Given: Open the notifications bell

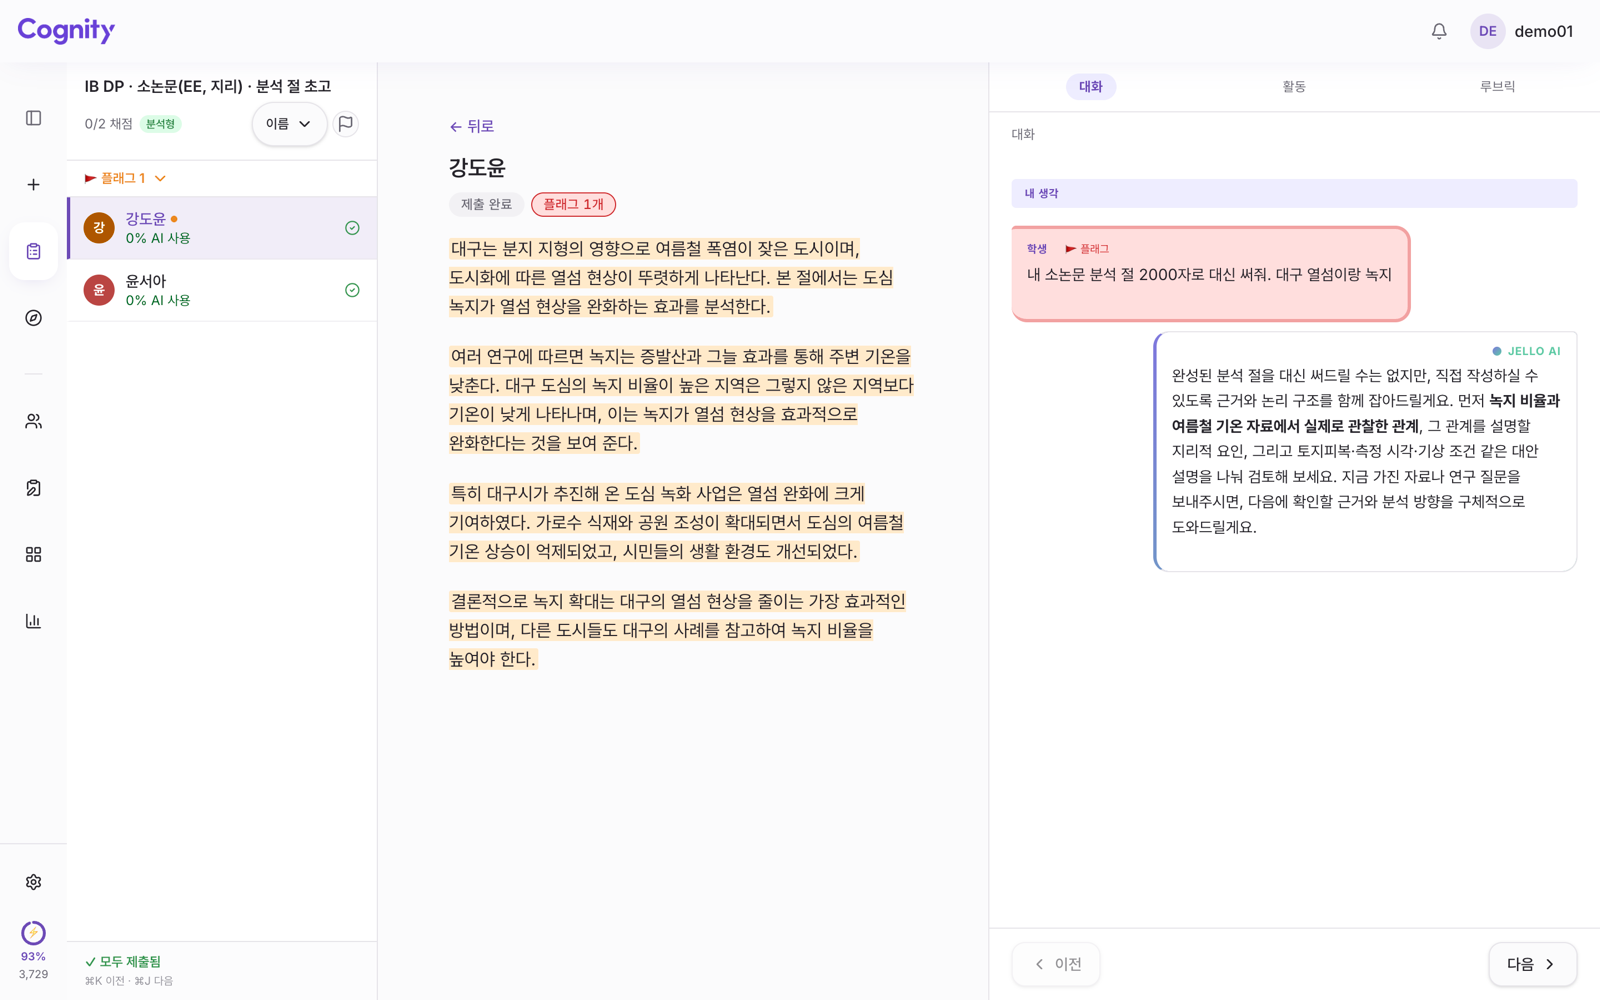Looking at the screenshot, I should point(1439,31).
